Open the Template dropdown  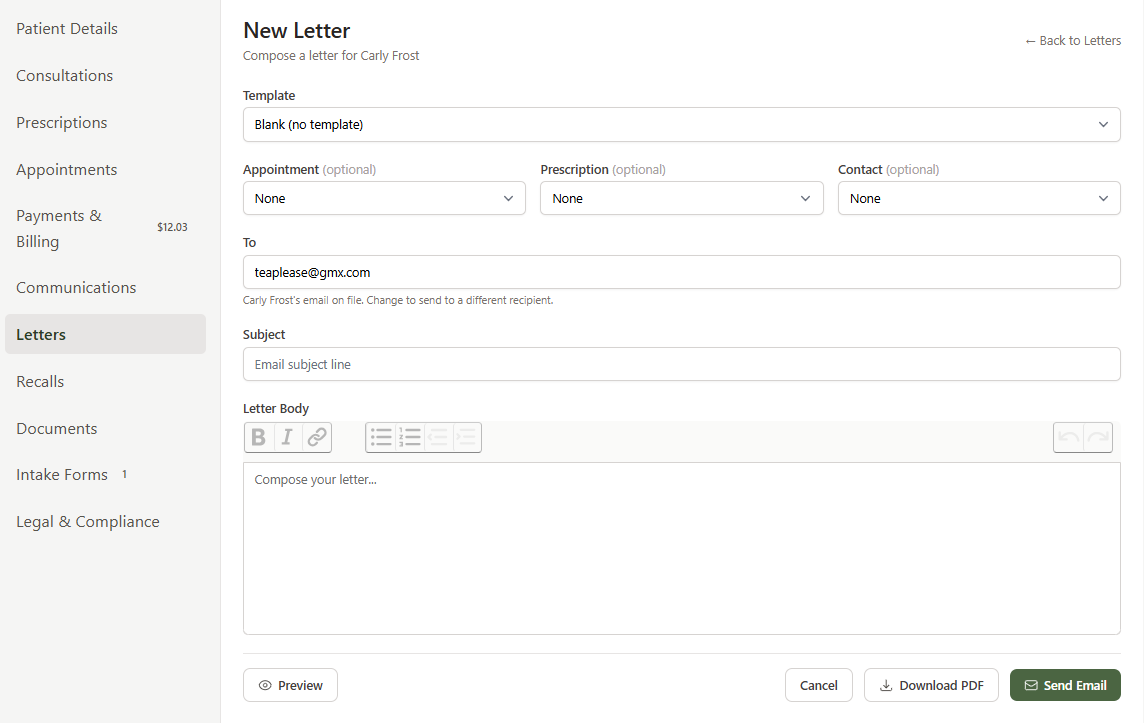(x=681, y=124)
